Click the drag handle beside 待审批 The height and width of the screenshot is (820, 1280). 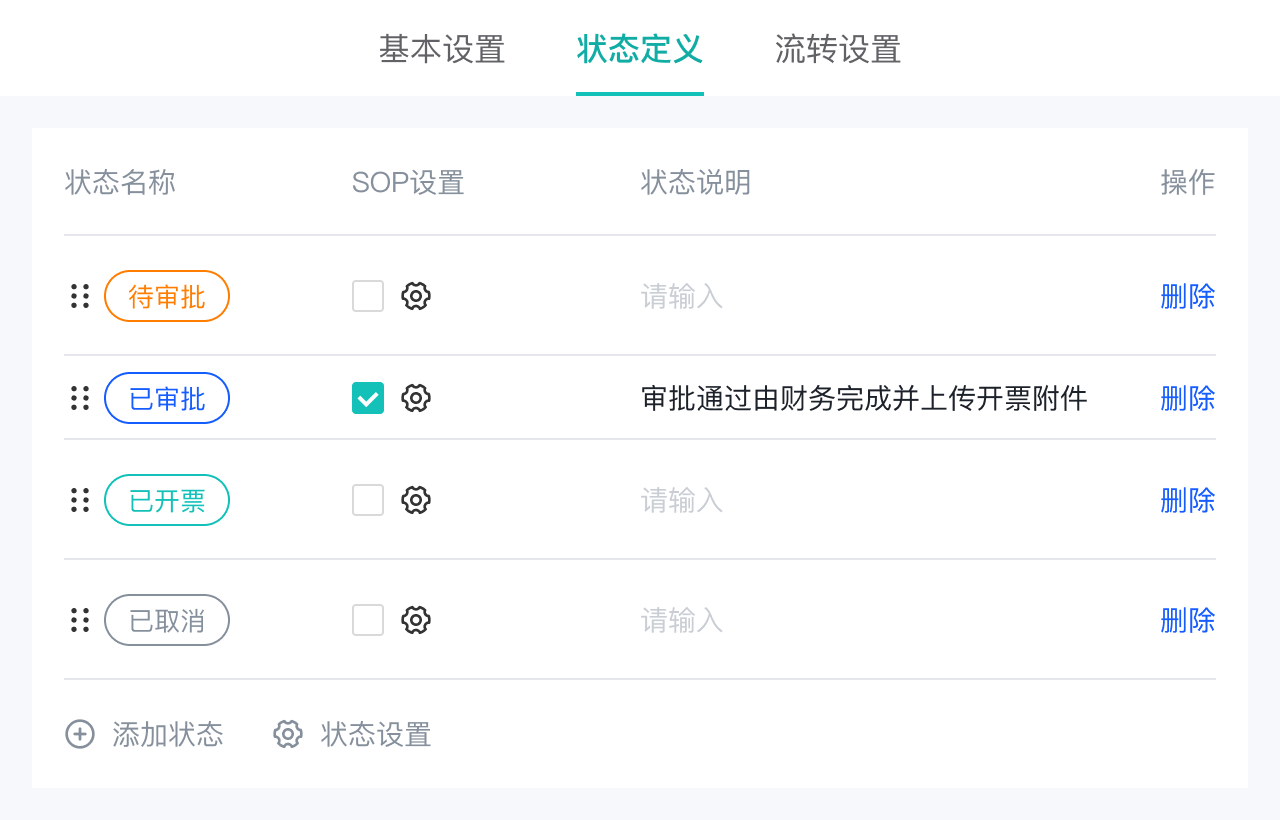tap(80, 296)
